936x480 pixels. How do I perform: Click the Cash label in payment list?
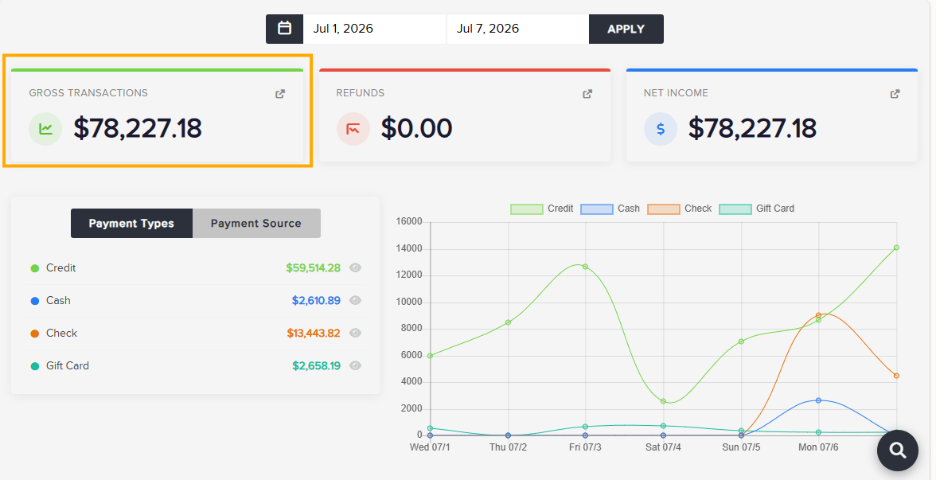pos(58,300)
